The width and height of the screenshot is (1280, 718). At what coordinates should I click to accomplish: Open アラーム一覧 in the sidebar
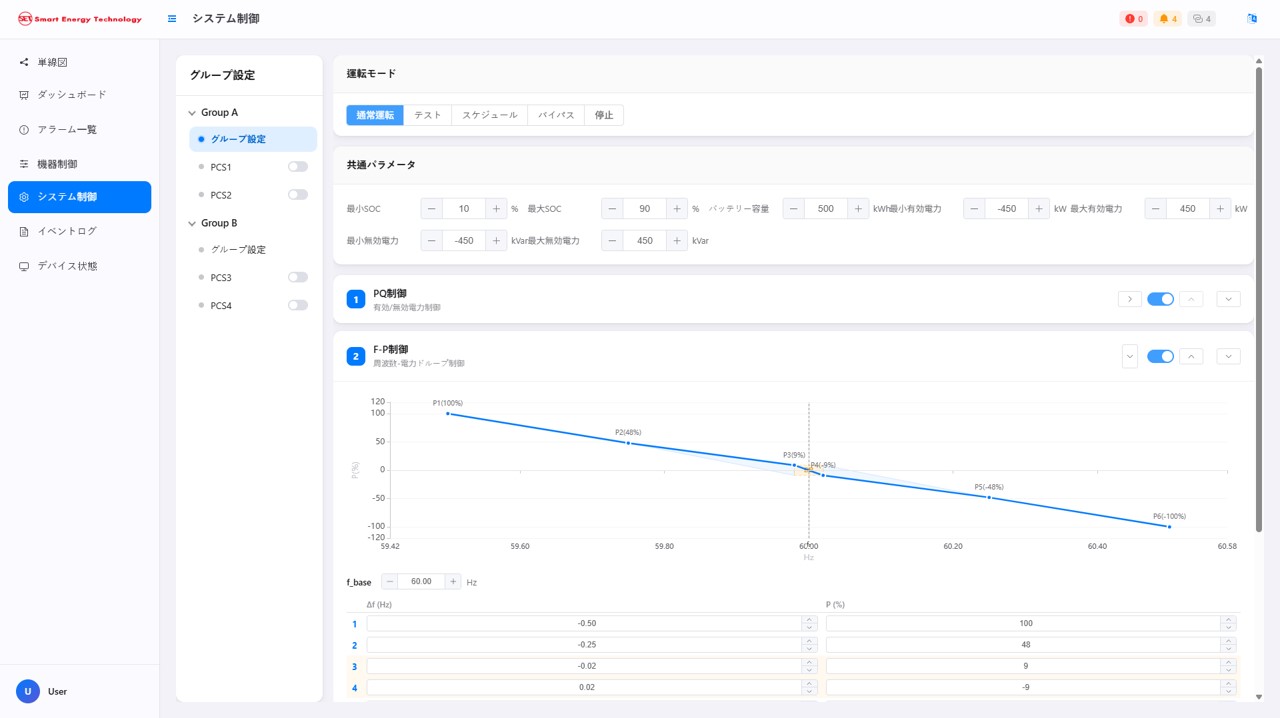point(67,130)
